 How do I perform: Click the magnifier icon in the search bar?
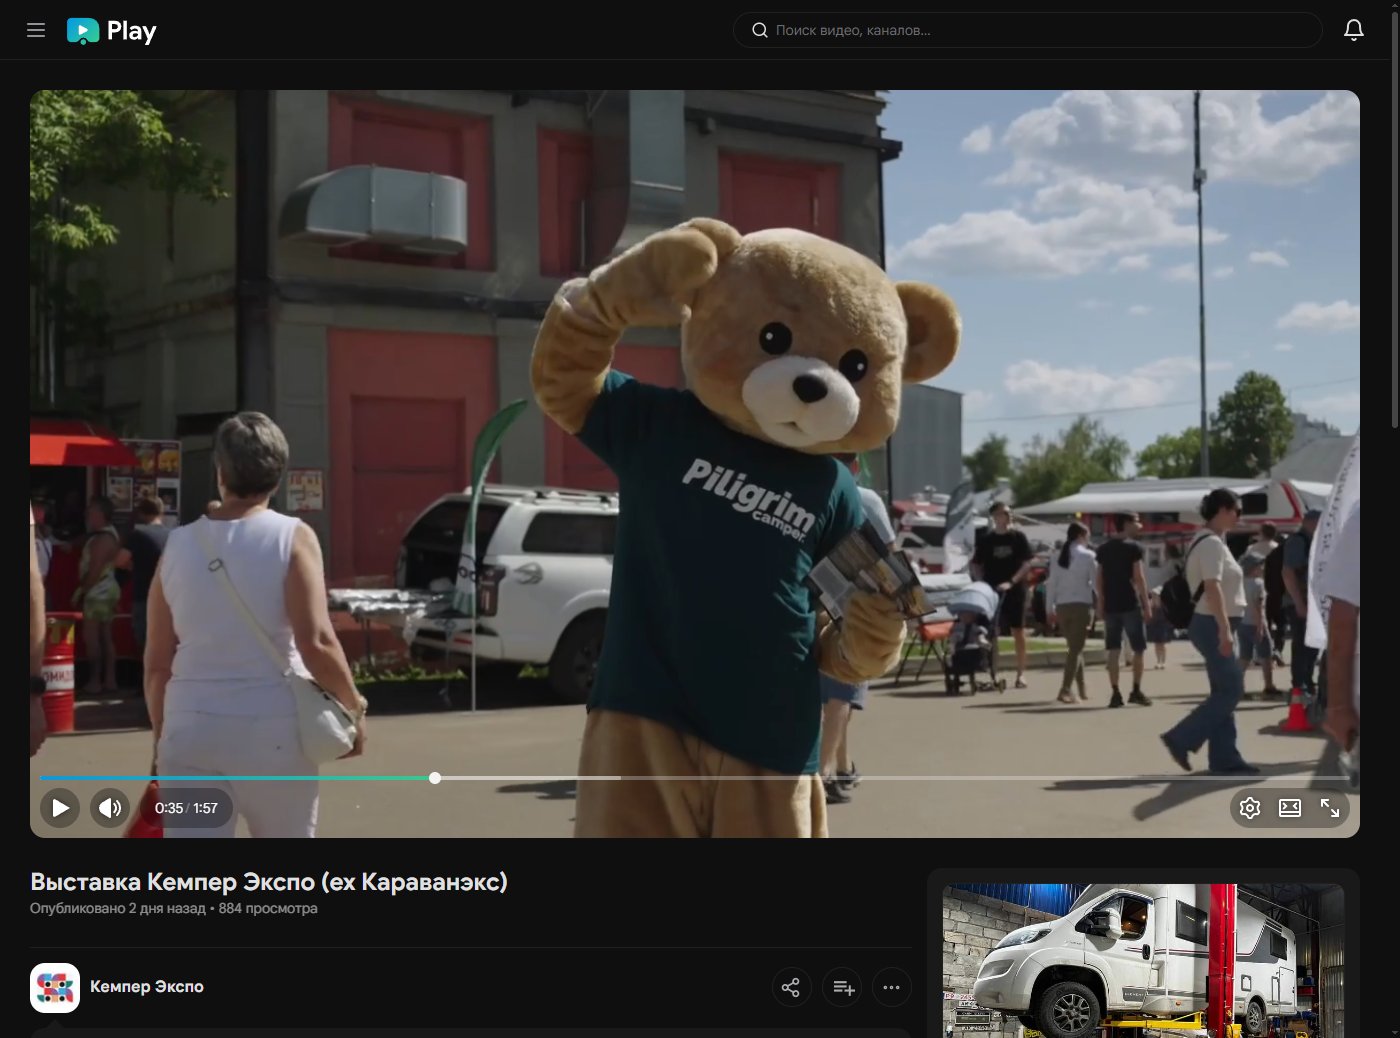(760, 30)
